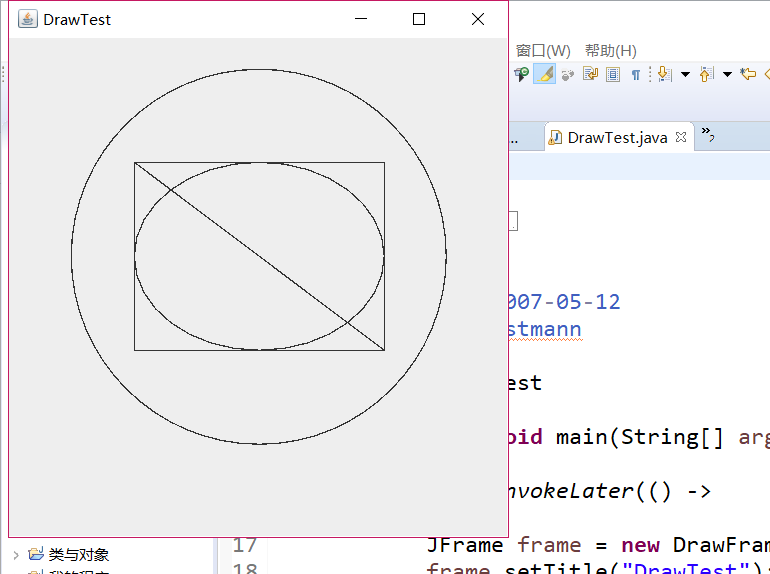Screen dimensions: 770x574
Task: Open Next Annotation dropdown arrow
Action: coord(685,75)
